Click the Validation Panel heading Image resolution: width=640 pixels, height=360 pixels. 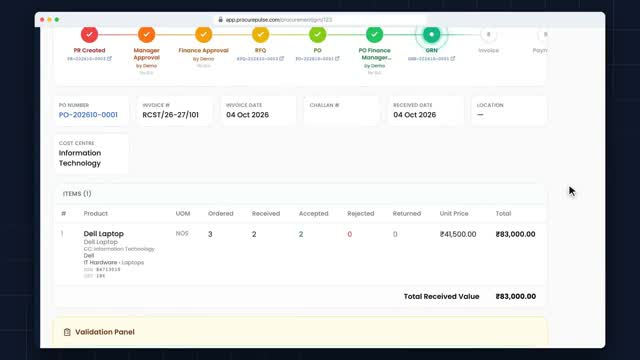[x=105, y=332]
